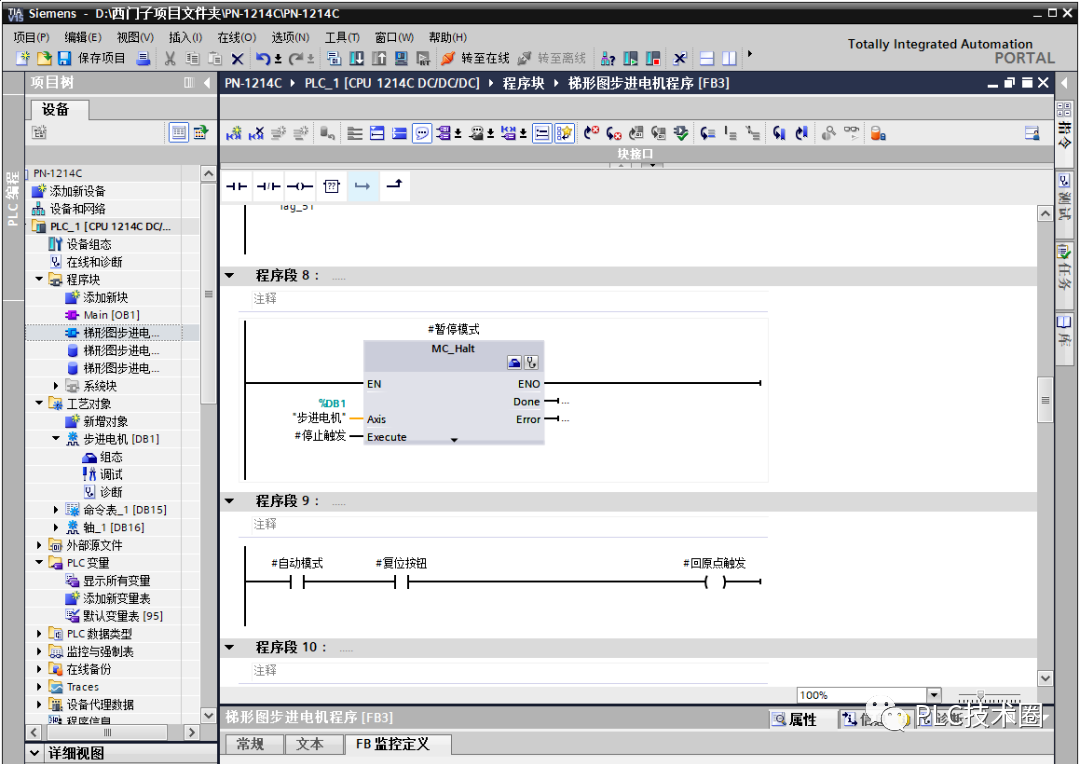The height and width of the screenshot is (764, 1080).
Task: Click the cut scissors icon
Action: click(x=169, y=59)
